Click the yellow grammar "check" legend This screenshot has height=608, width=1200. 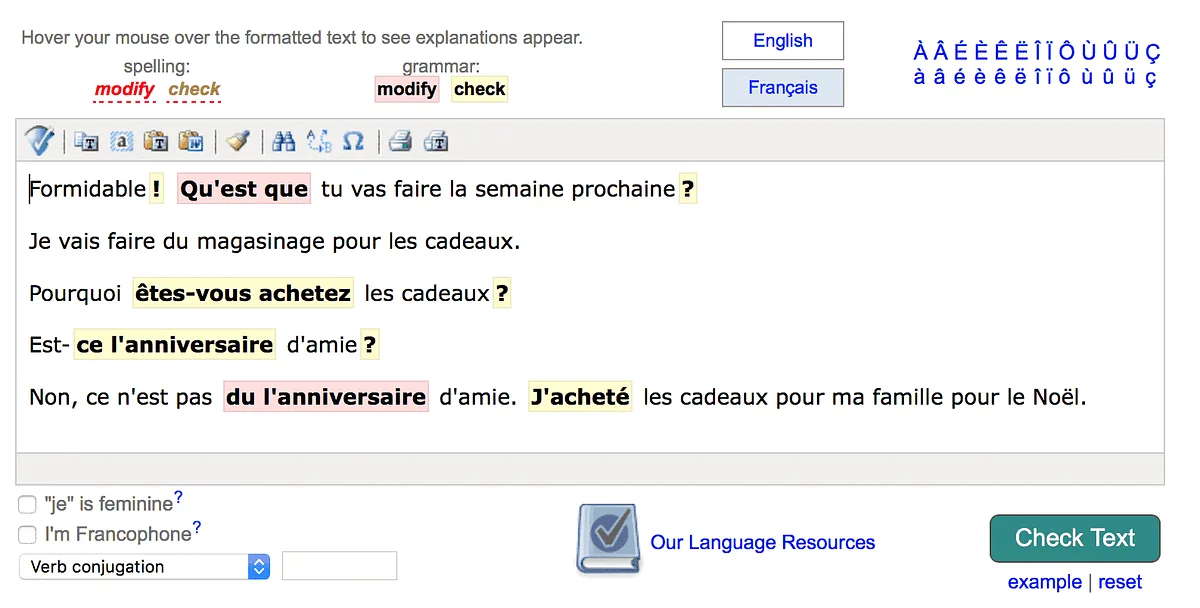tap(480, 89)
